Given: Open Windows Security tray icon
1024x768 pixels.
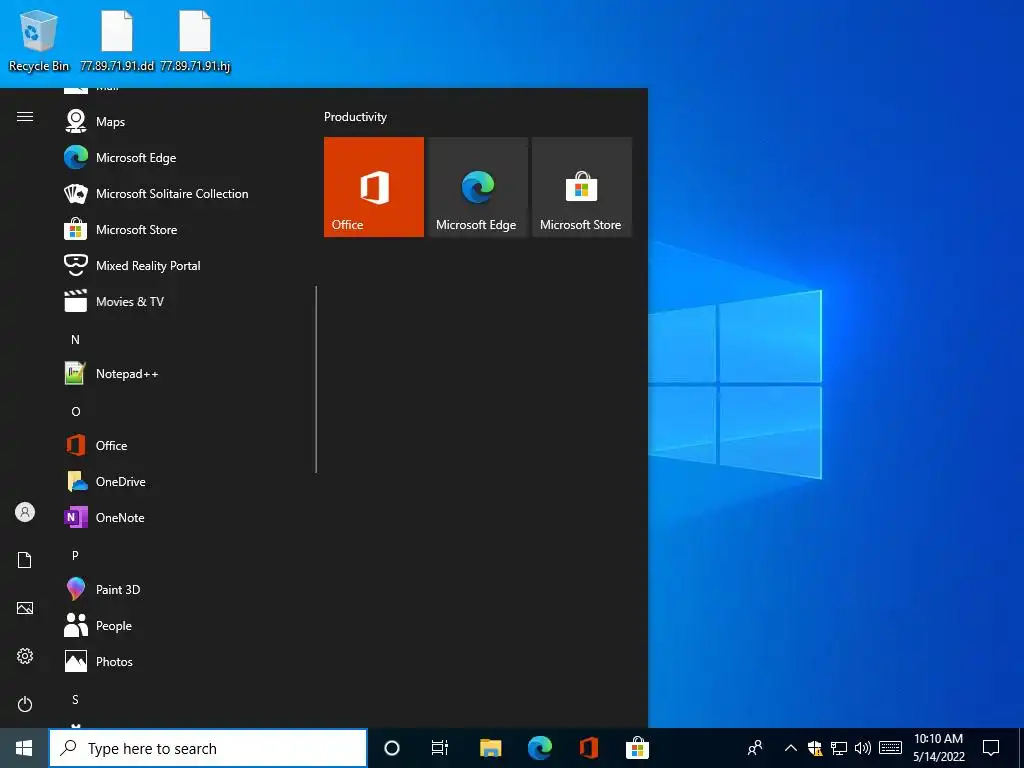Looking at the screenshot, I should coord(814,748).
